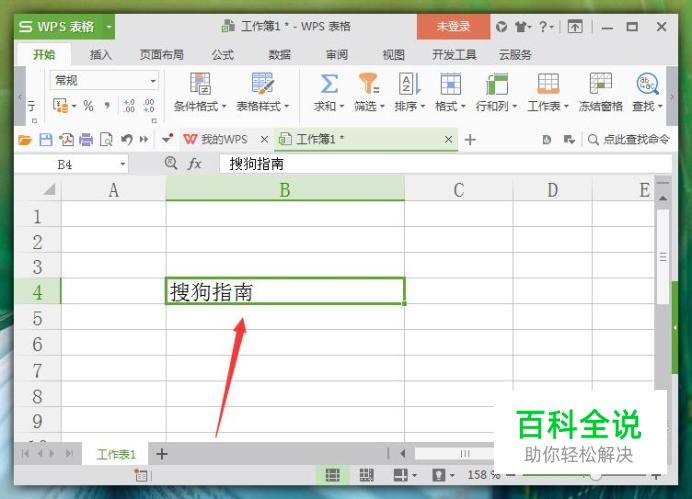Open the 视图 ribbon tab

(x=394, y=55)
